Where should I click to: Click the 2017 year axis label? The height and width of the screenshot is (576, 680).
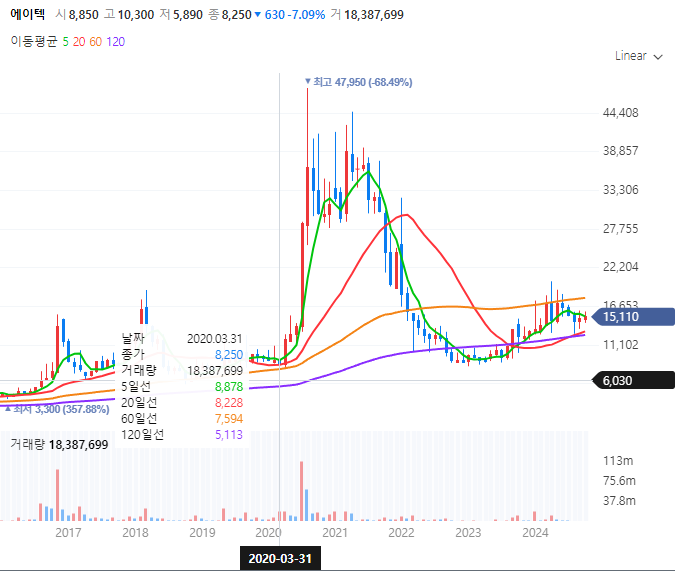(68, 533)
